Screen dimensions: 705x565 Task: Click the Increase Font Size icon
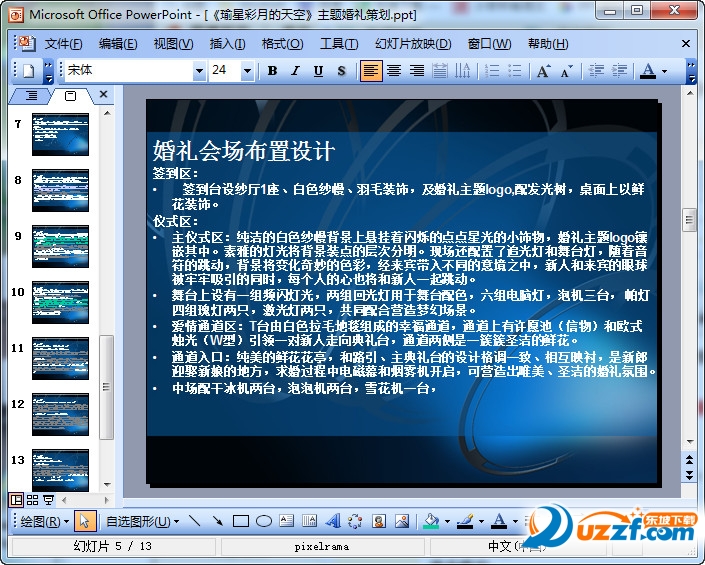543,71
